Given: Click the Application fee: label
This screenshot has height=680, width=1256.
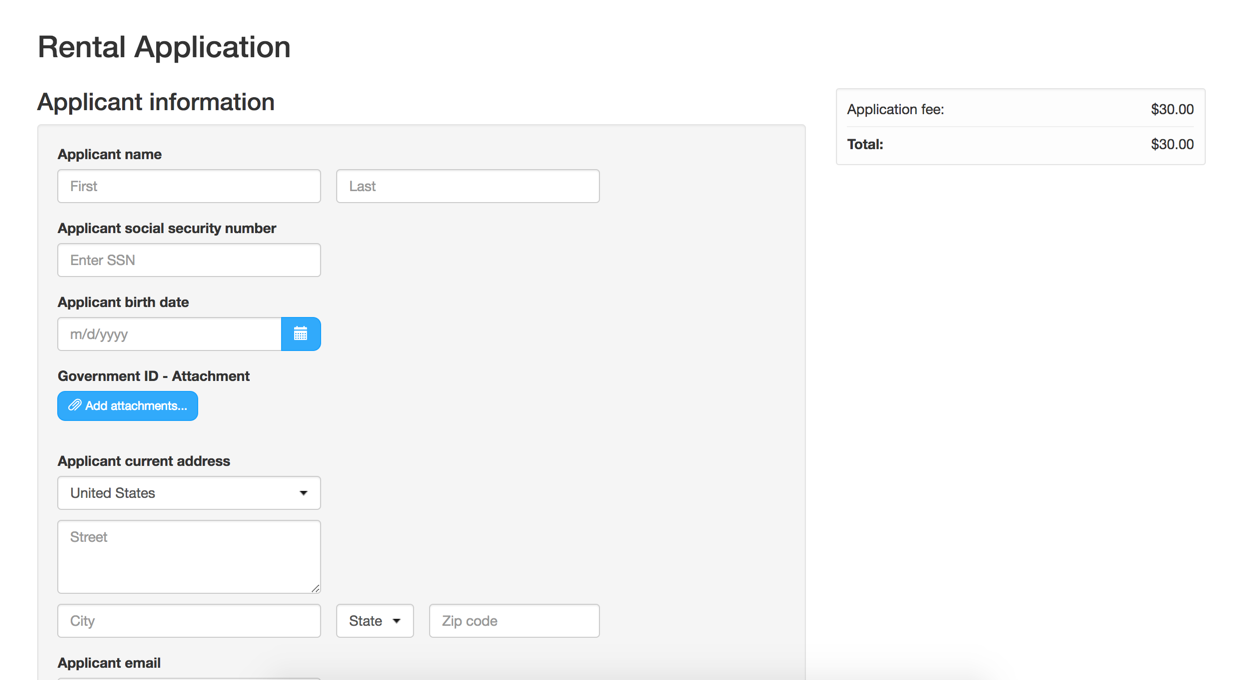Looking at the screenshot, I should (x=895, y=109).
